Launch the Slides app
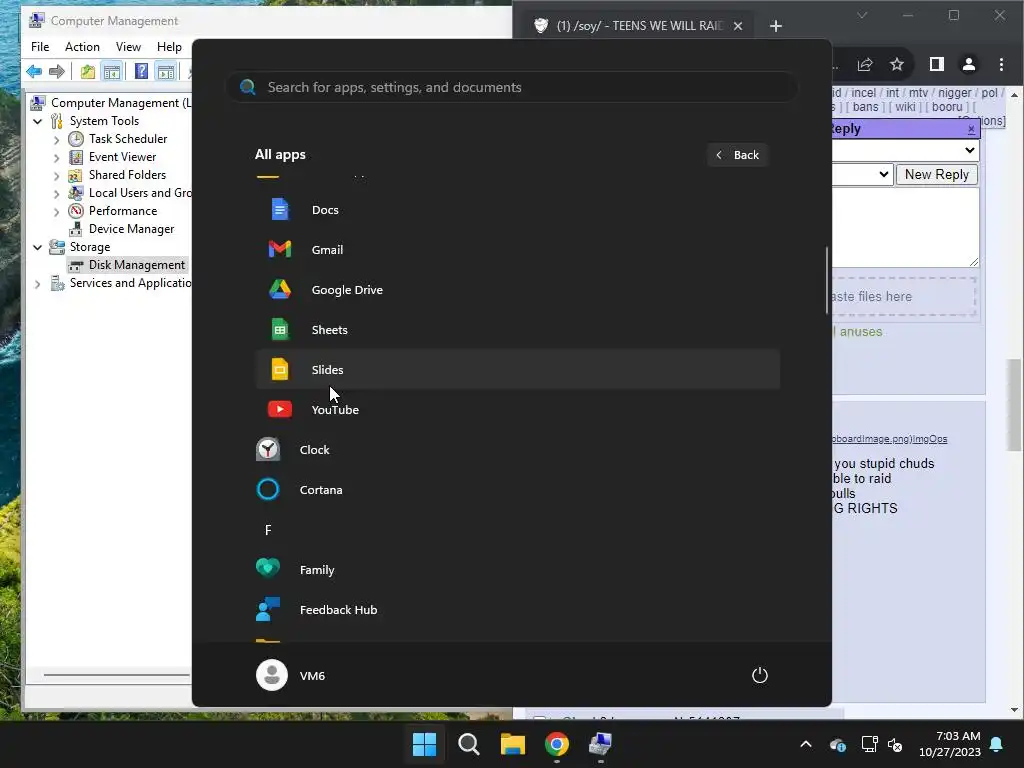The width and height of the screenshot is (1024, 768). (518, 370)
